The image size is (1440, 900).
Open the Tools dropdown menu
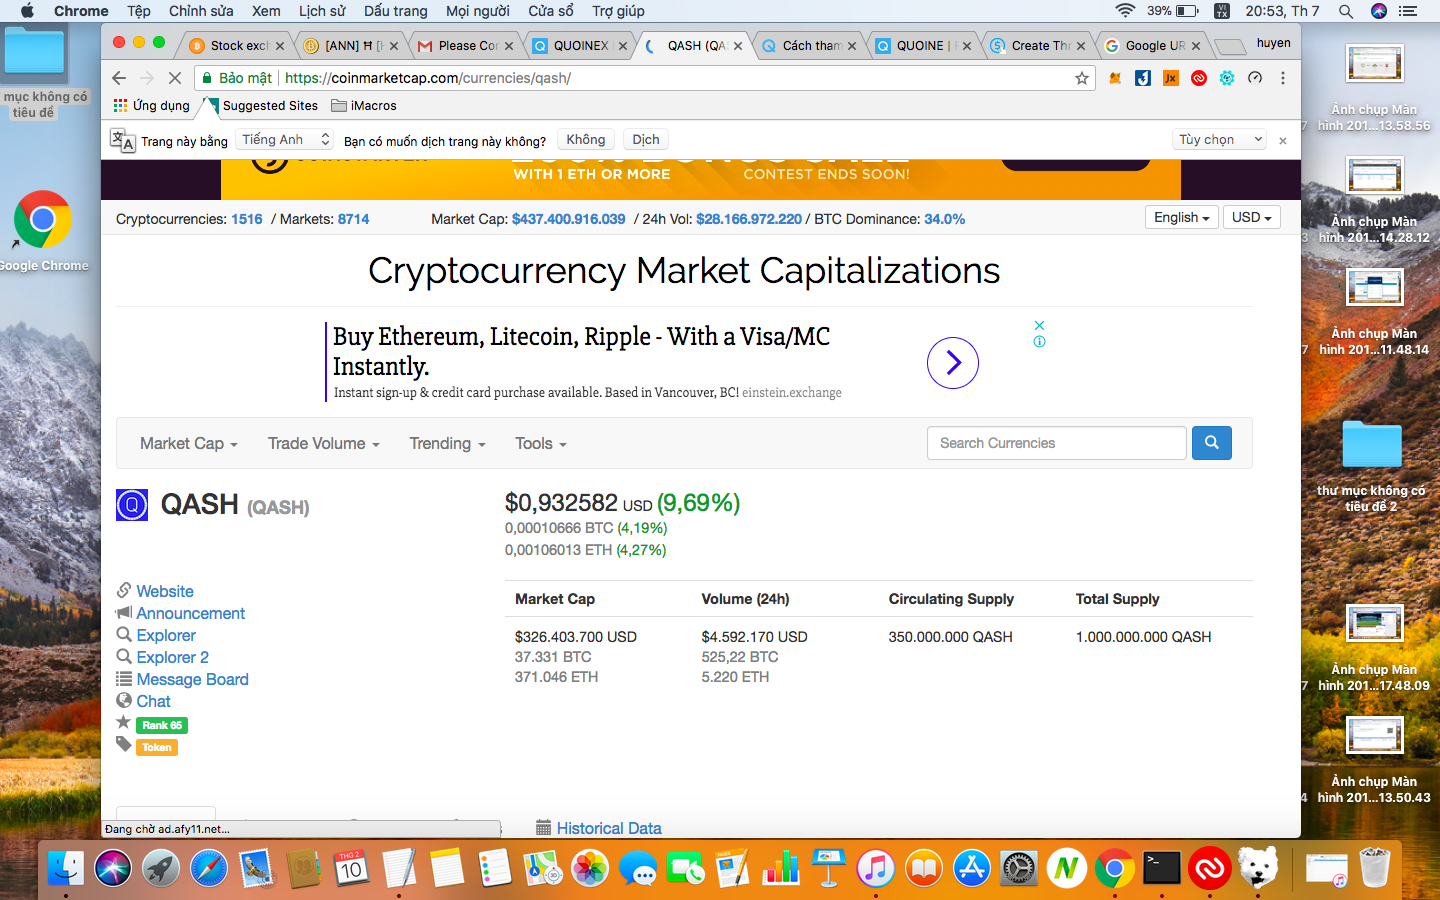tap(541, 443)
